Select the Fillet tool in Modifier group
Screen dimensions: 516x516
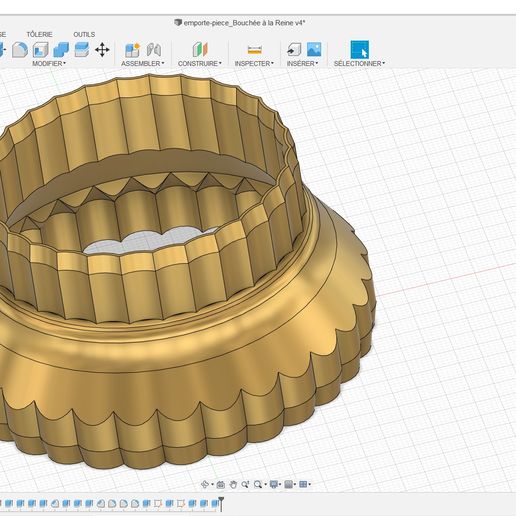click(x=20, y=50)
